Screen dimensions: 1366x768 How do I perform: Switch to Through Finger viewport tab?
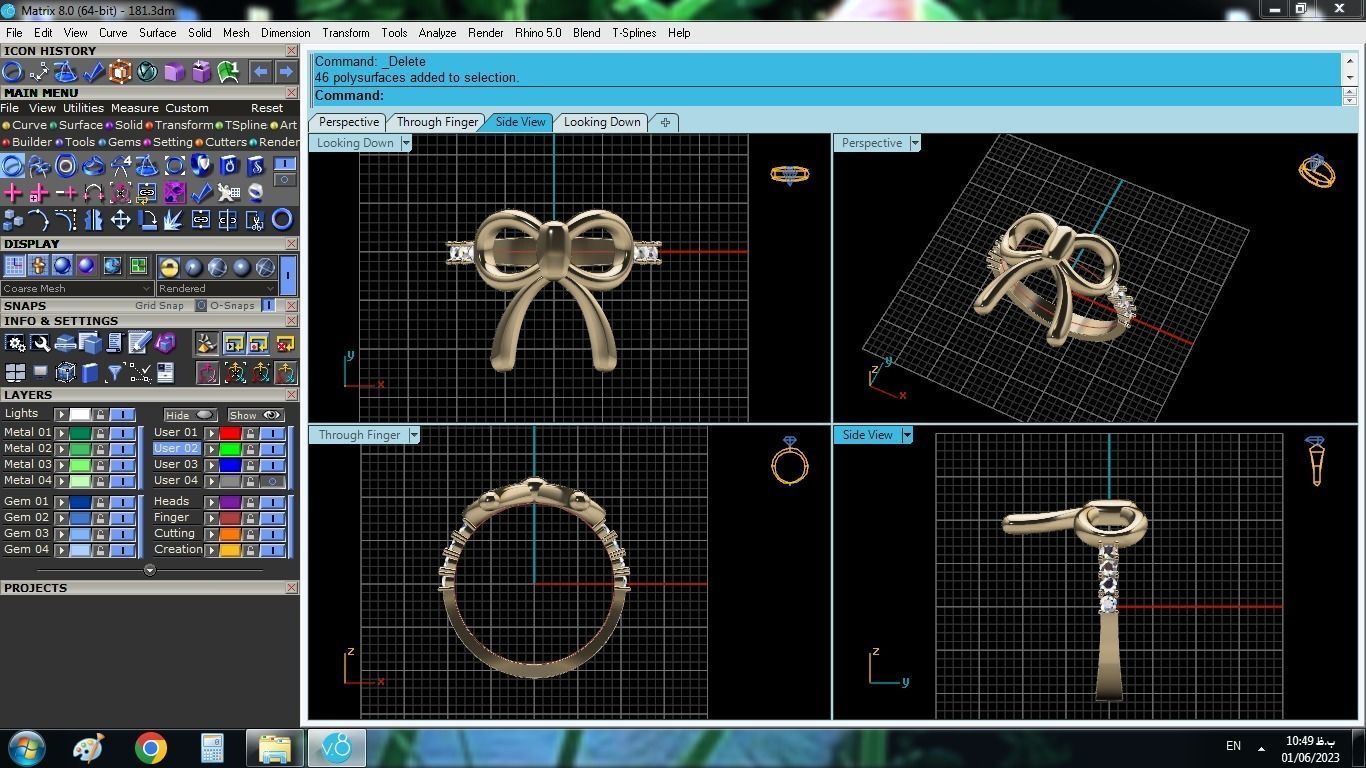click(x=437, y=122)
